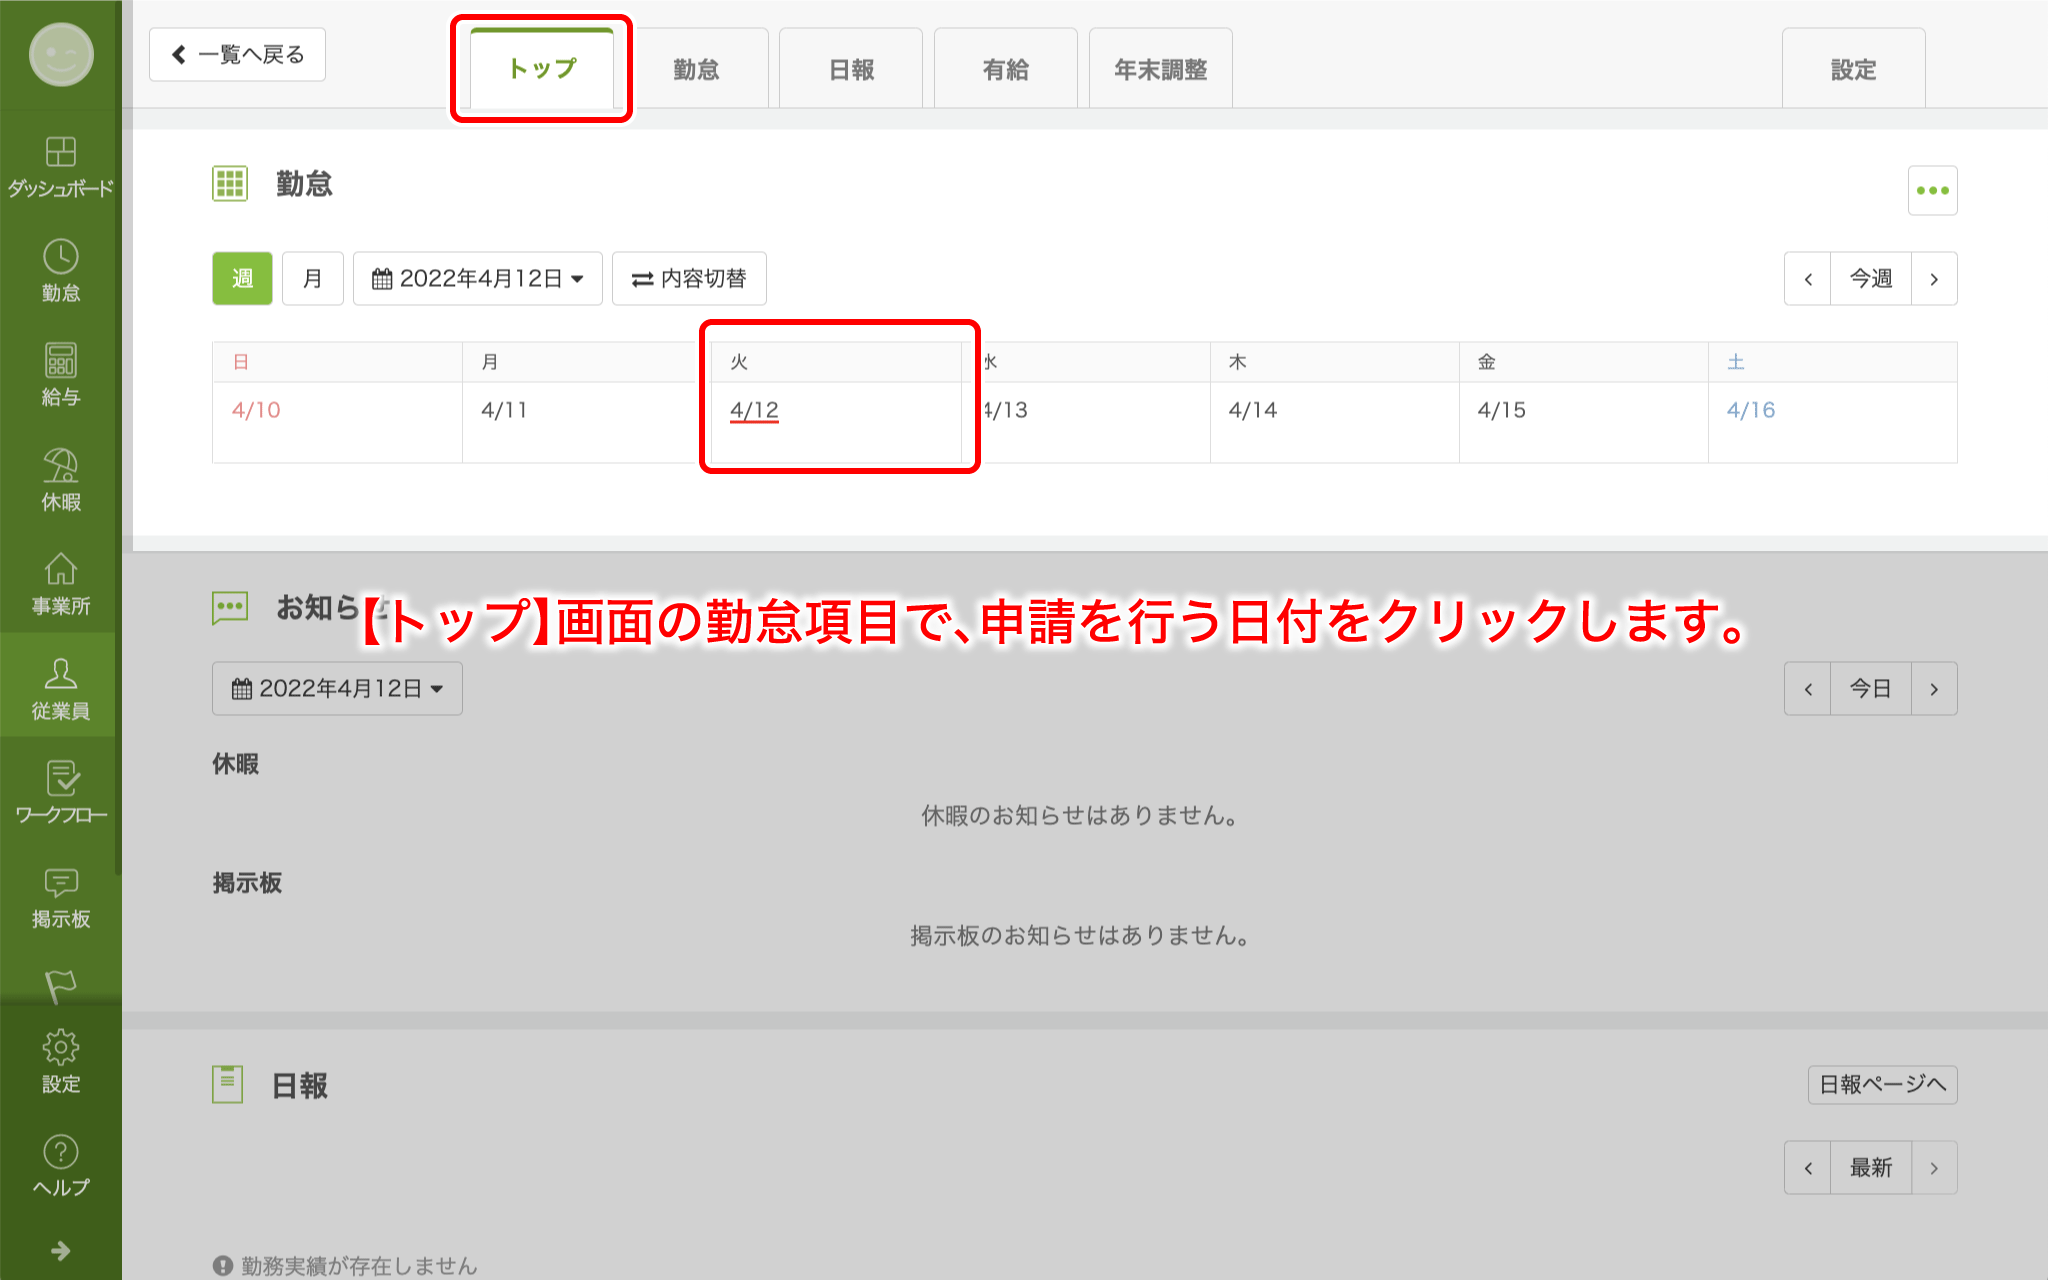Click the three-dot menu in 勤怠 section
The width and height of the screenshot is (2048, 1280).
1931,191
